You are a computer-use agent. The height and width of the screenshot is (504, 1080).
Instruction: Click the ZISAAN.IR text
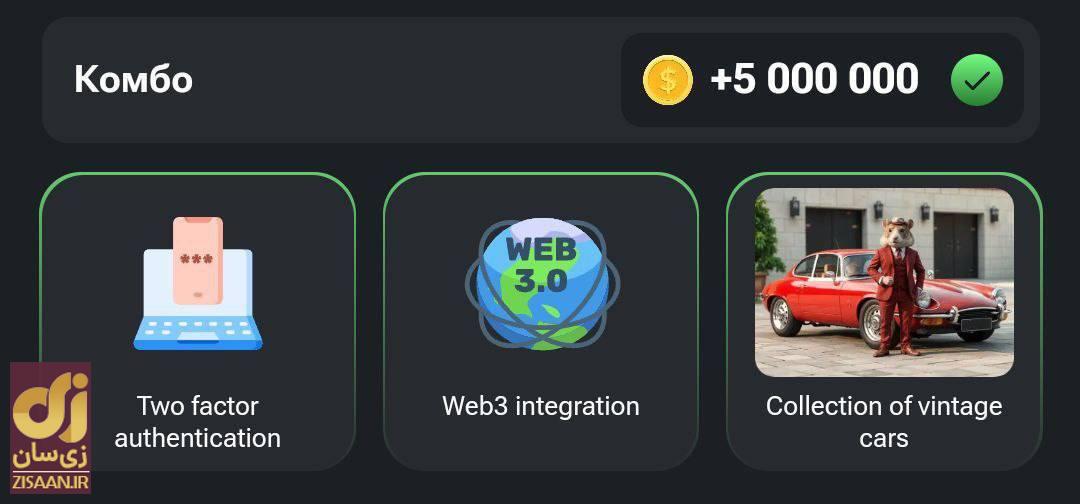[50, 483]
